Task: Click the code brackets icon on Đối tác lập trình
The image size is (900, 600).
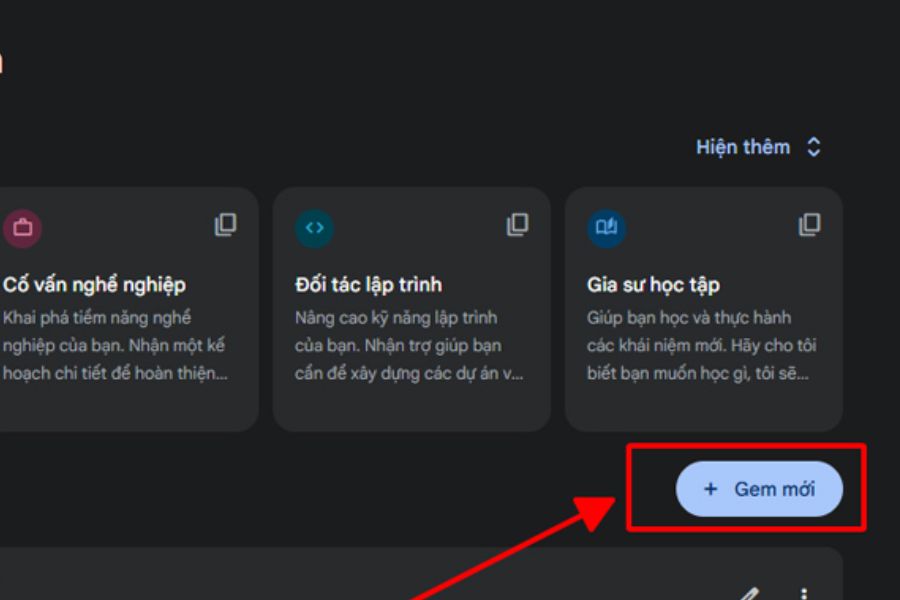Action: (x=314, y=228)
